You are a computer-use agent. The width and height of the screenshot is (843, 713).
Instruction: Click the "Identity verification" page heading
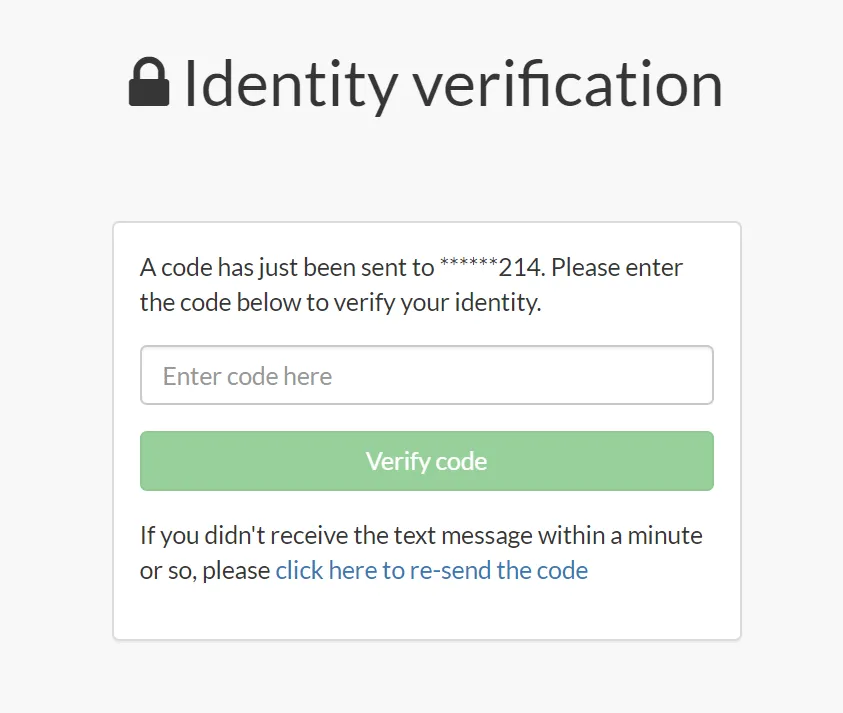pos(452,84)
